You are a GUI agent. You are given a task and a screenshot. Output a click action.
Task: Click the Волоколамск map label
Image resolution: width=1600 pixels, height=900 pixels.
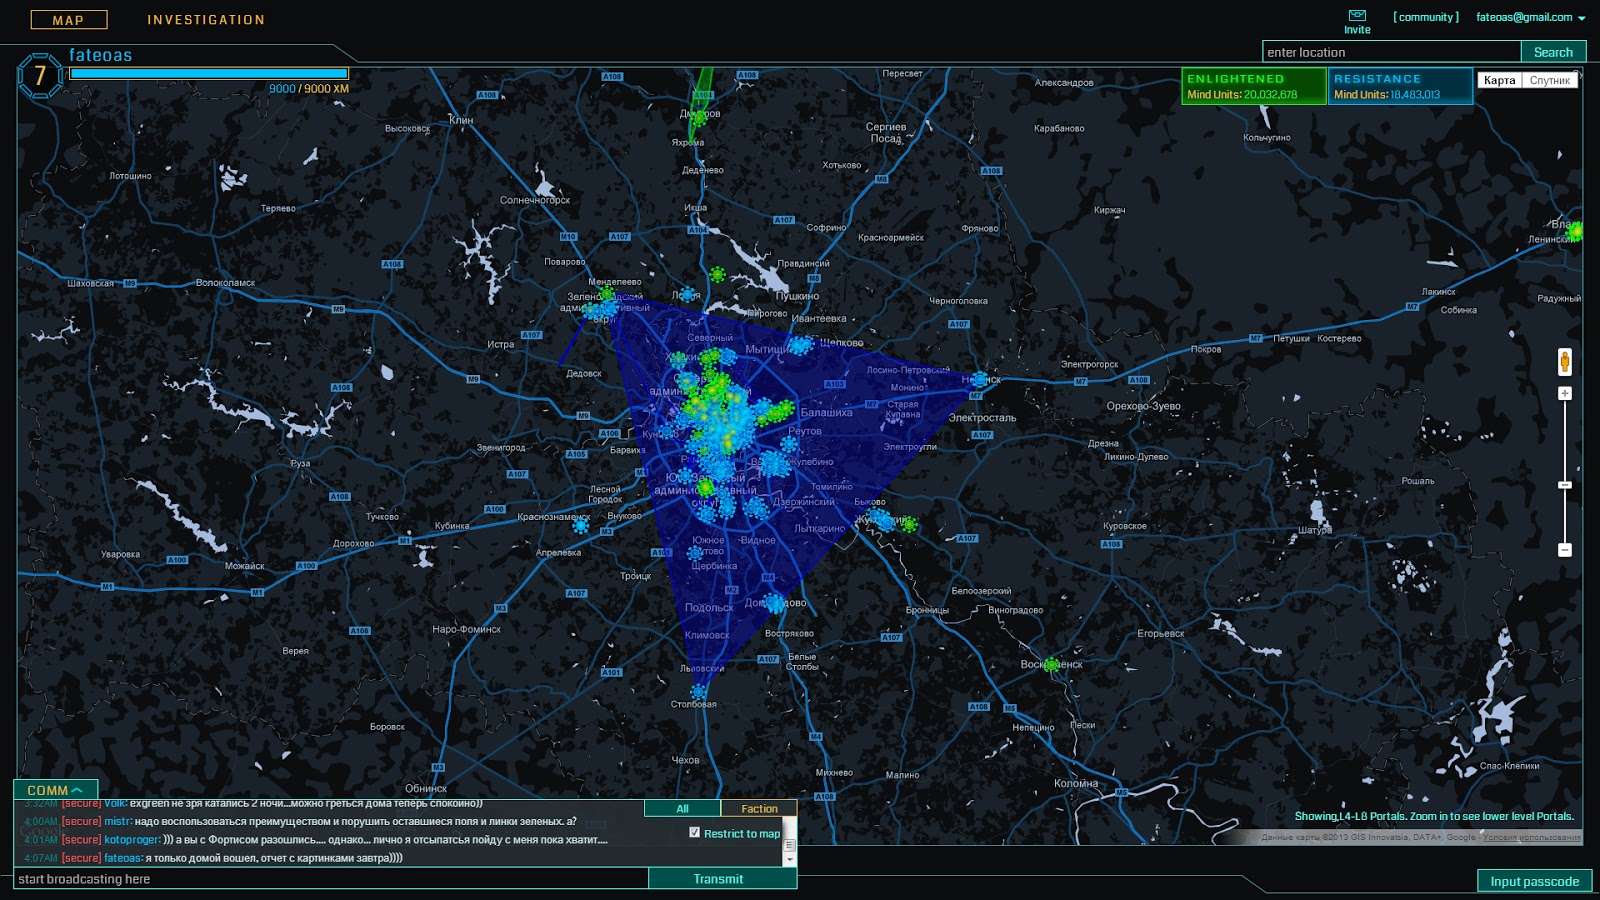(225, 283)
